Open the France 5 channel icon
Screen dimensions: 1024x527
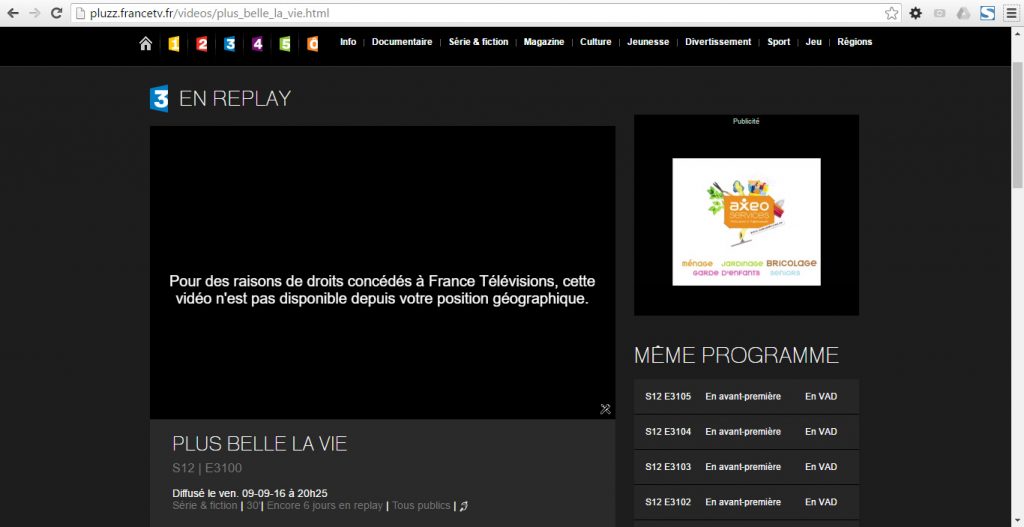click(285, 44)
